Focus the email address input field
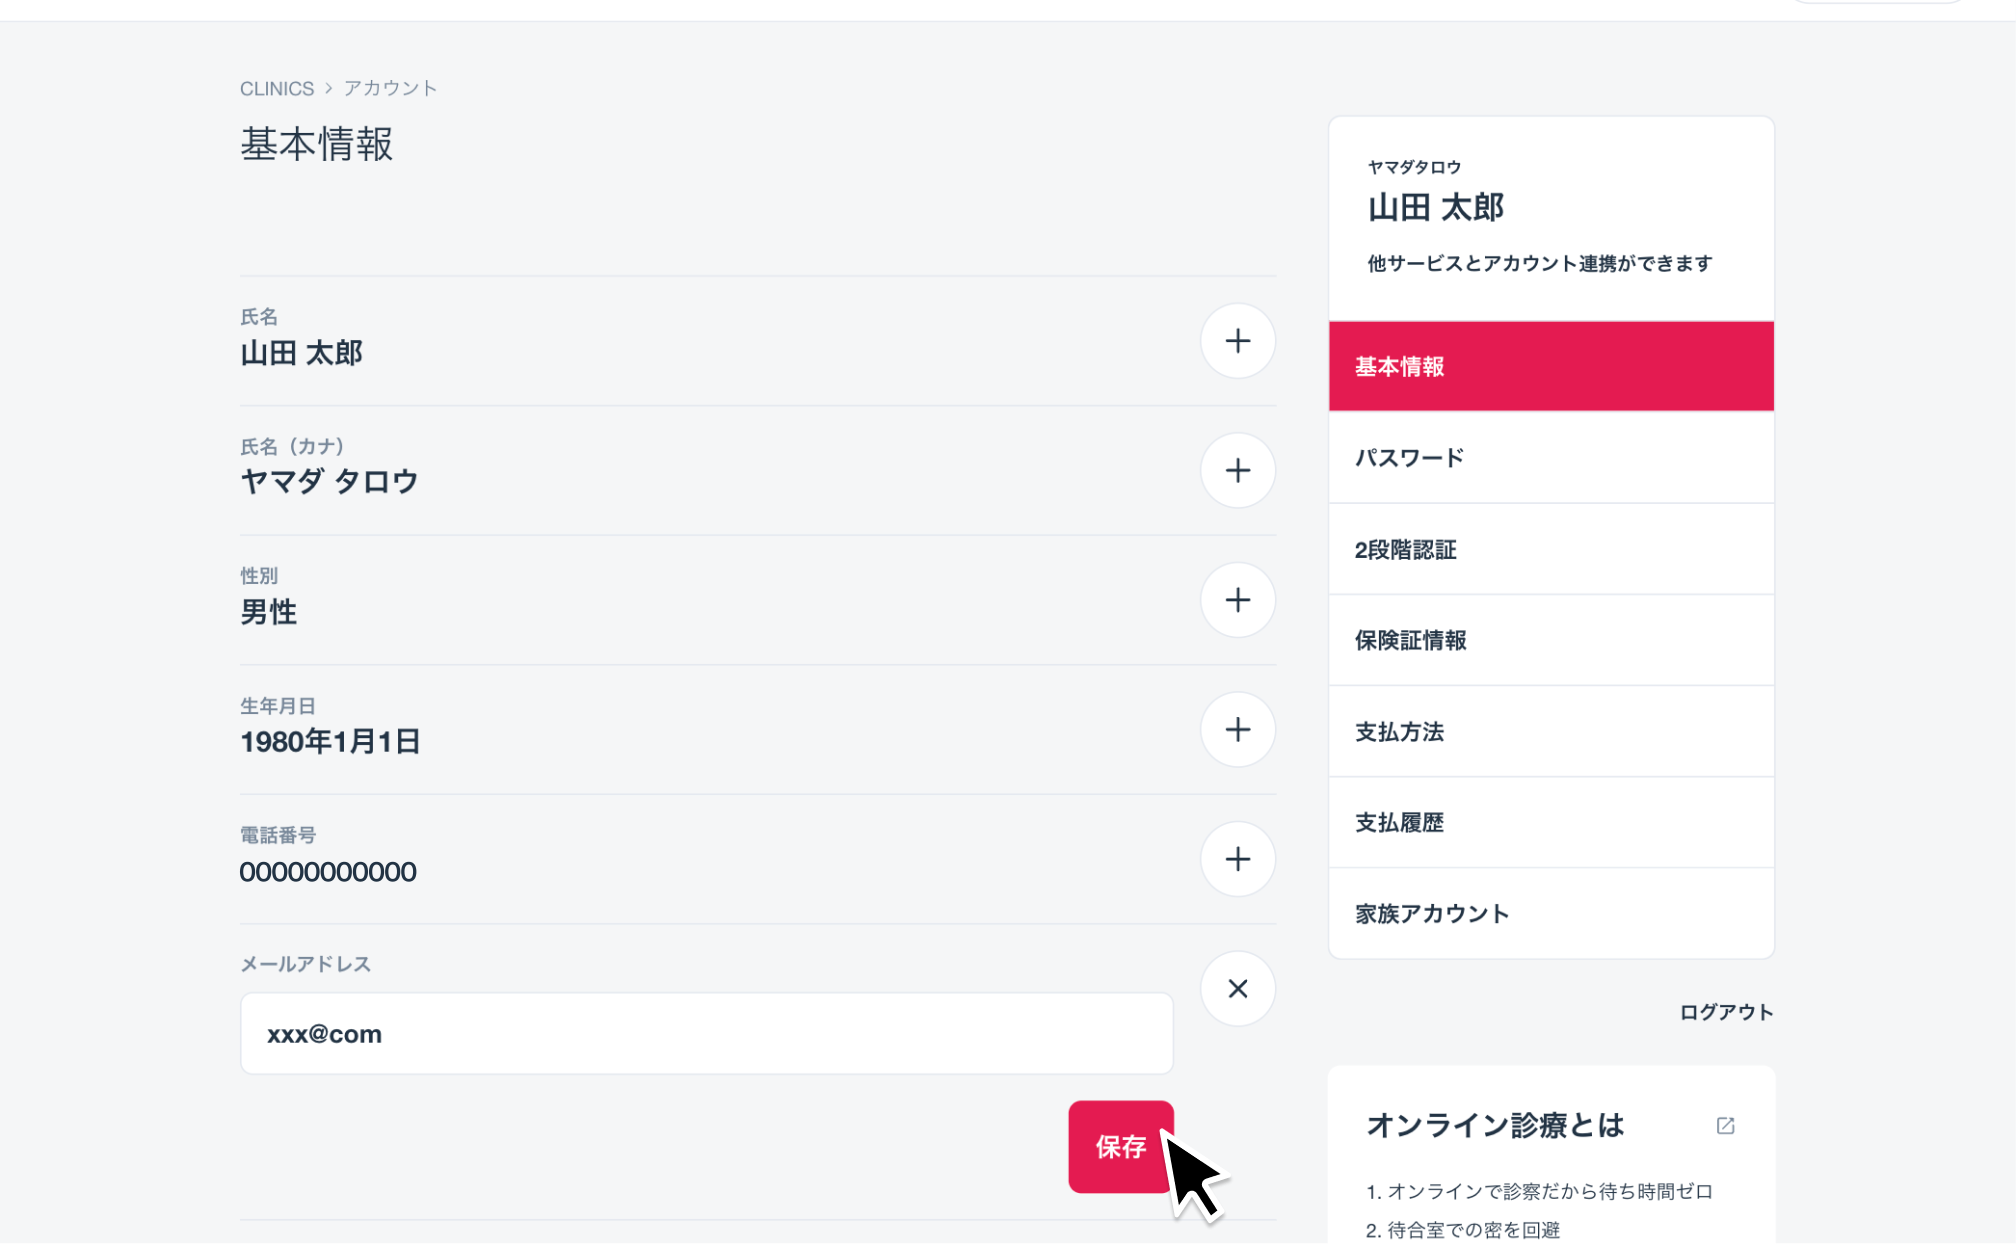 click(x=706, y=1034)
